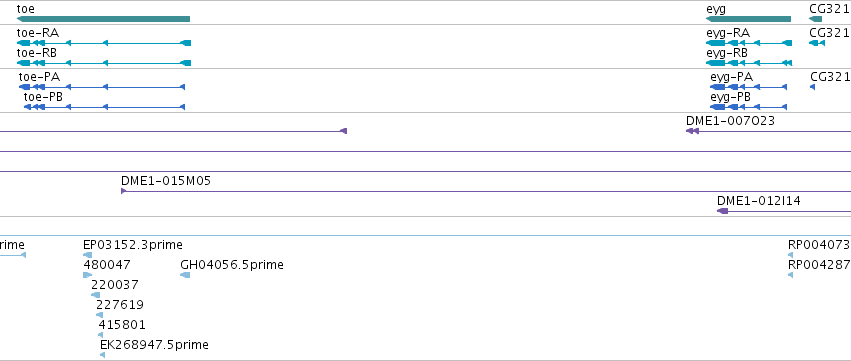Click the DME1-015M05 clone start arrow

tap(123, 191)
